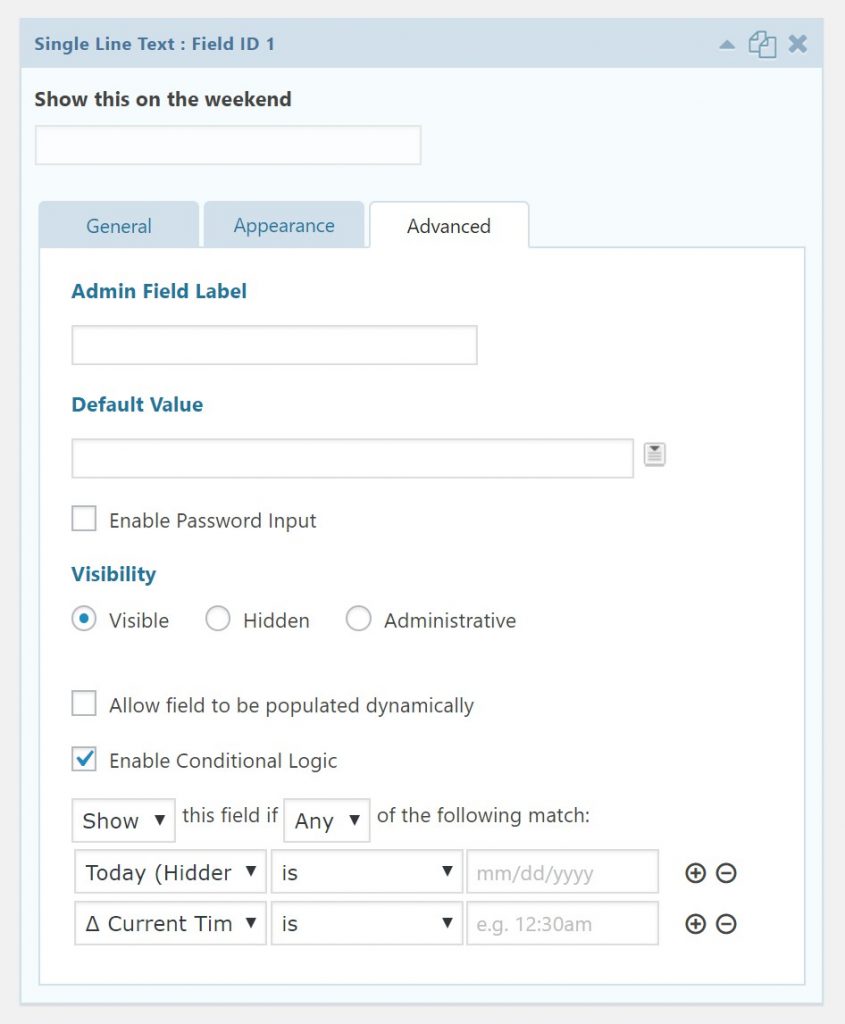This screenshot has width=845, height=1024.
Task: Duplicate the field using the copy icon
Action: coord(761,44)
